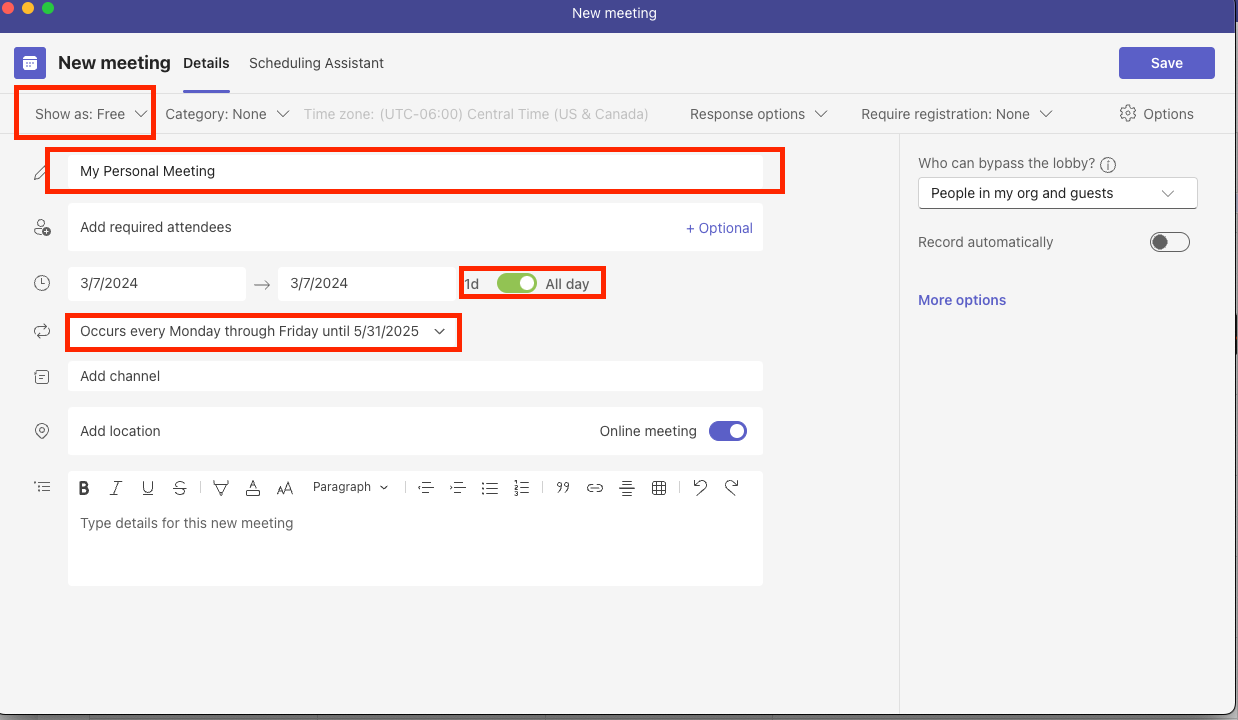The height and width of the screenshot is (720, 1238).
Task: Switch to Scheduling Assistant tab
Action: tap(316, 63)
